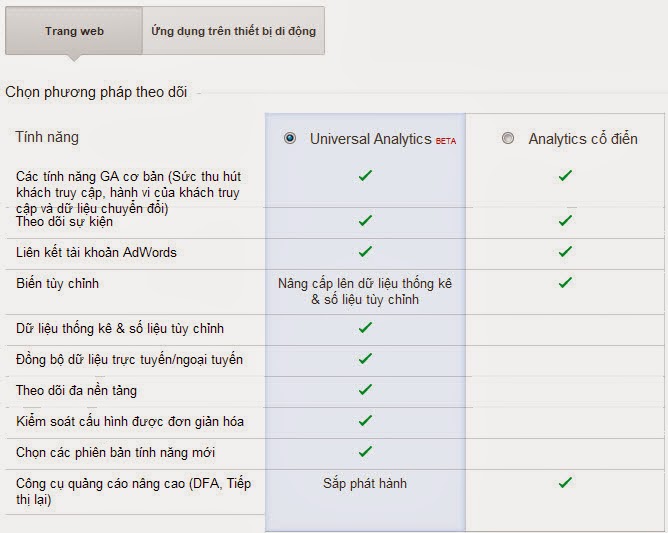Click the Analytics cổ điển checkmark for Liên kết tài khoản AdWords

565,251
